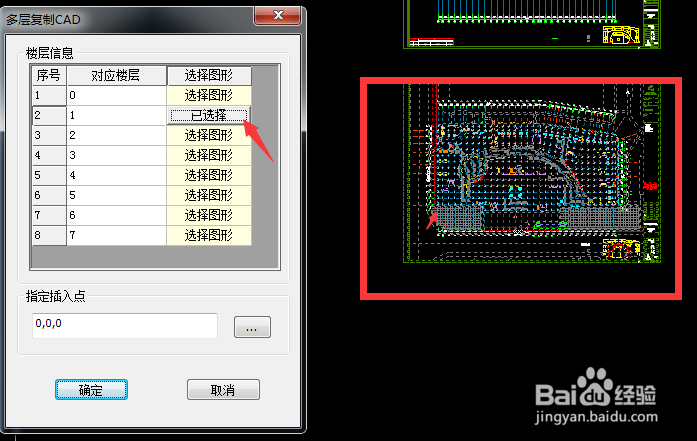Click floor cell in row 4
The width and height of the screenshot is (697, 441).
116,155
